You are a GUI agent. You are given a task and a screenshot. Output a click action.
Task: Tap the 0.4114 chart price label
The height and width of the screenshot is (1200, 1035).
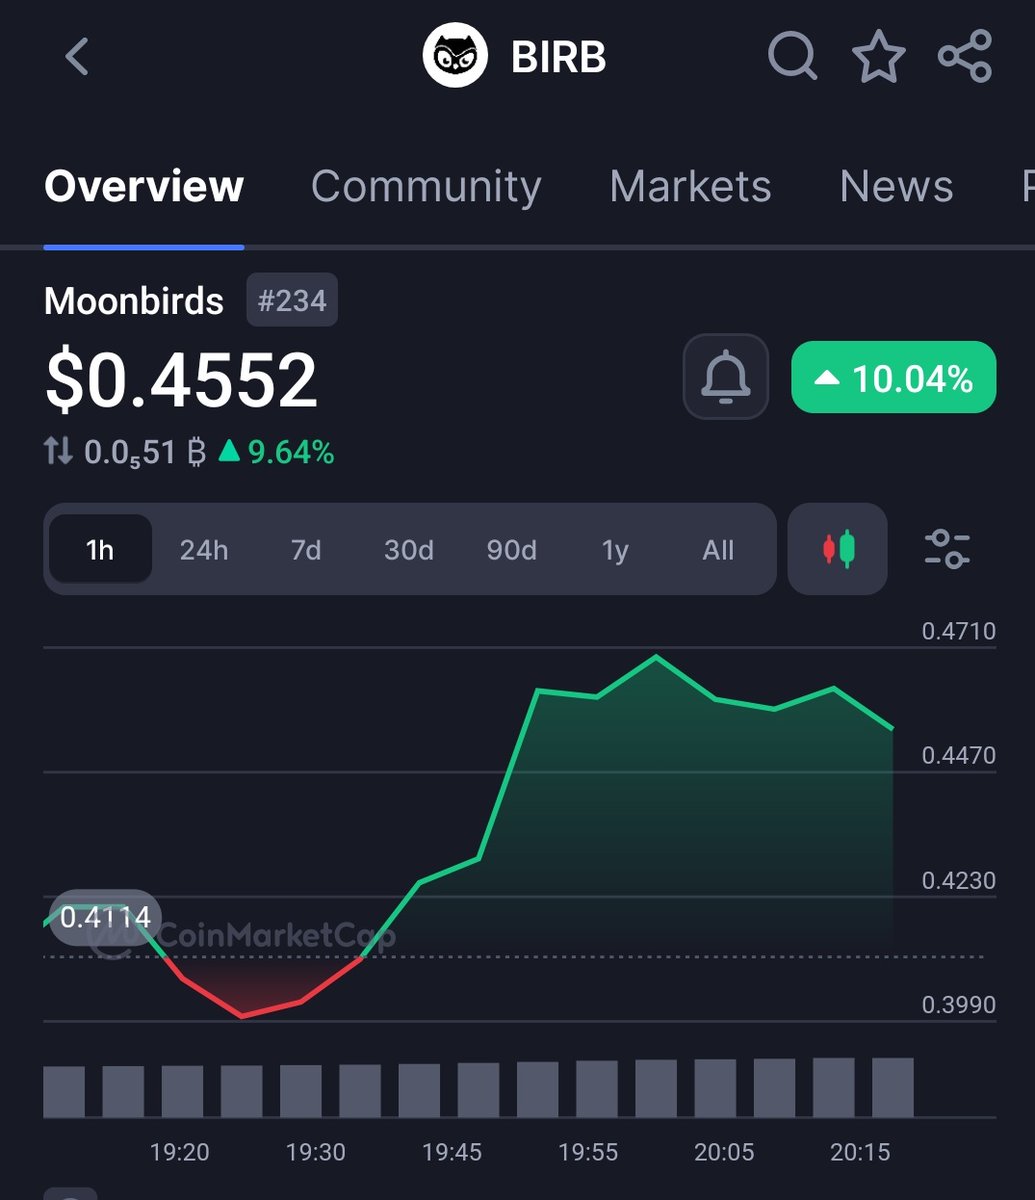[x=105, y=917]
